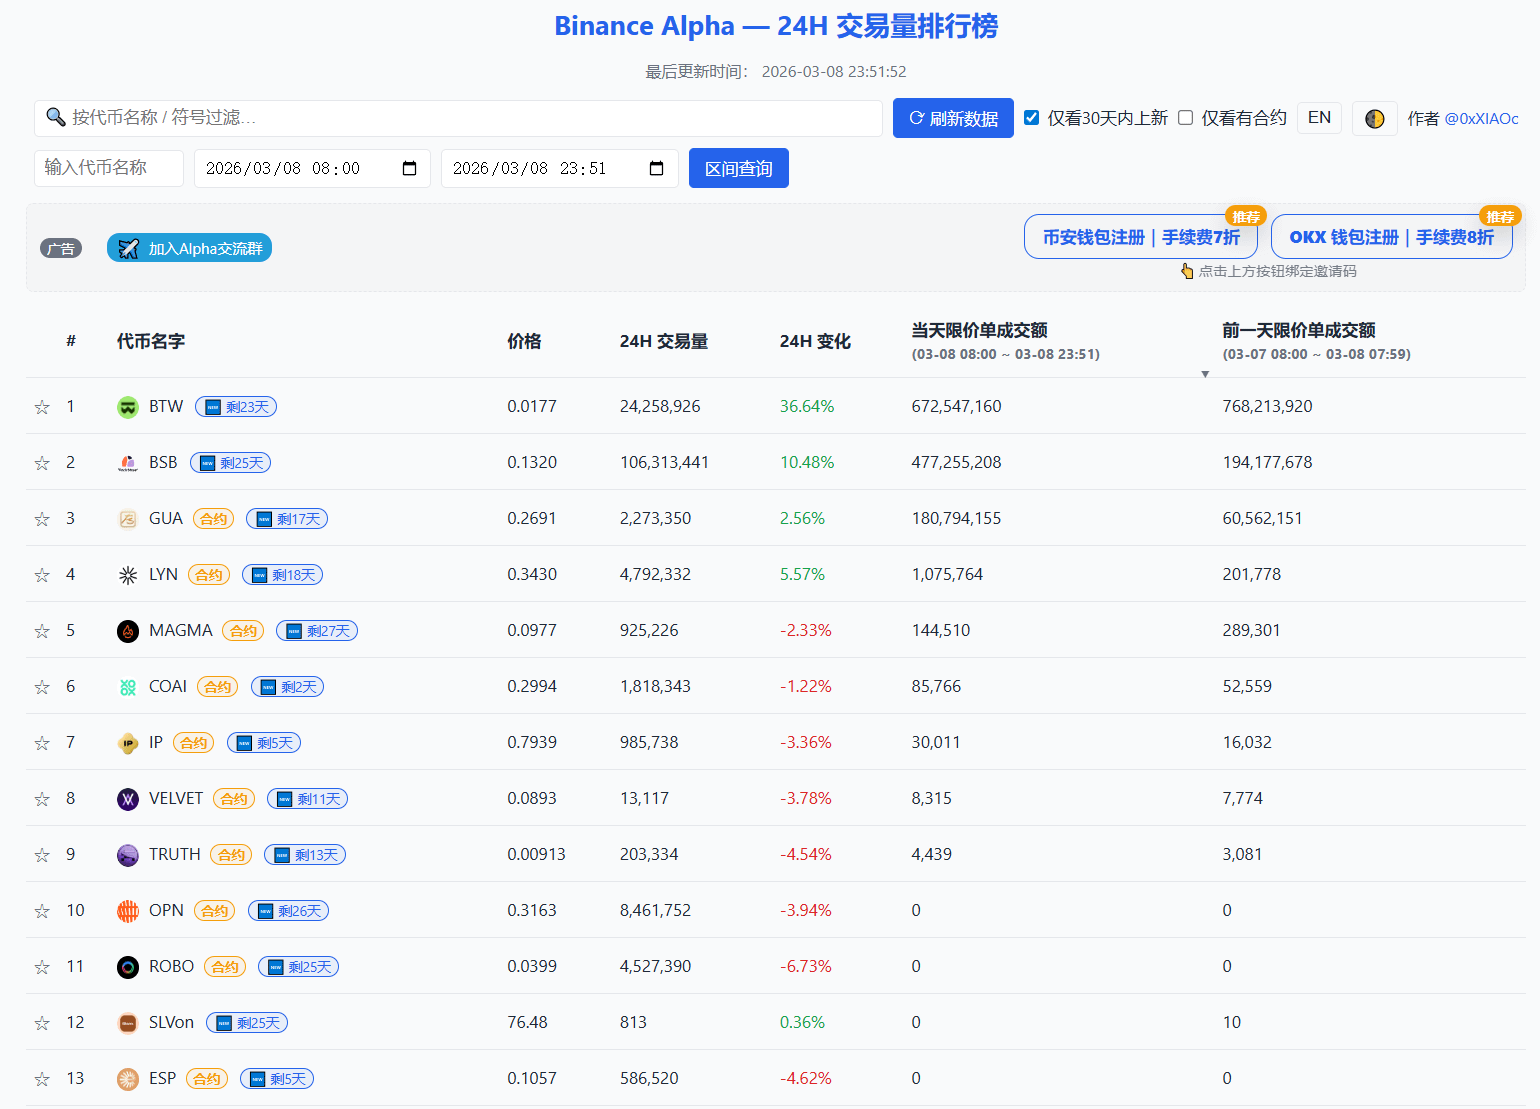Sort by # rank column

coord(71,341)
